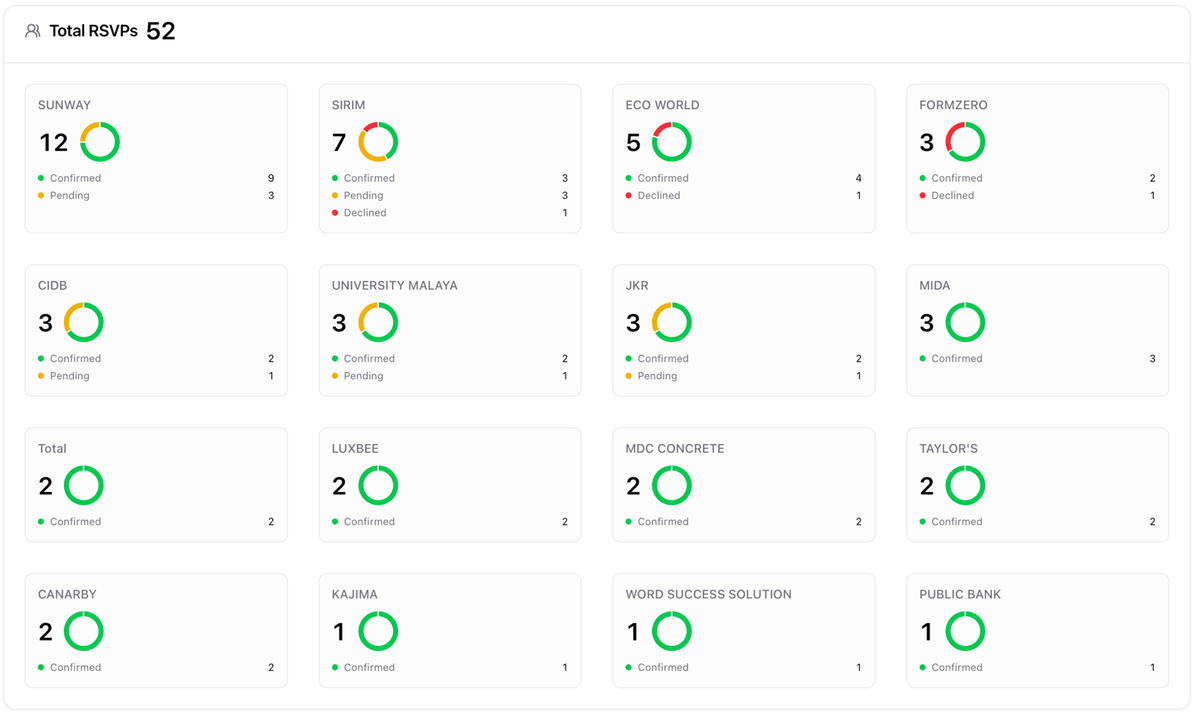
Task: Click the Confirmed row in KAJIMA card
Action: click(x=450, y=667)
